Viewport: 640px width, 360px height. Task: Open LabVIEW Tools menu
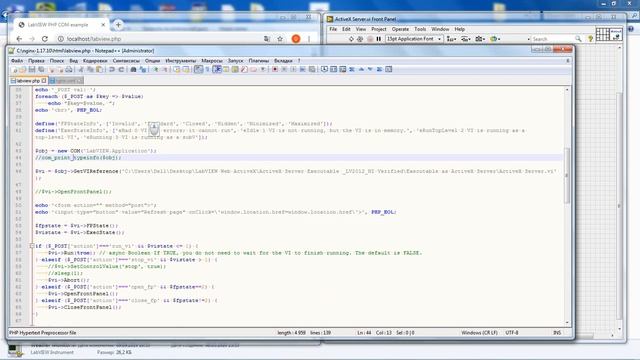(x=420, y=29)
